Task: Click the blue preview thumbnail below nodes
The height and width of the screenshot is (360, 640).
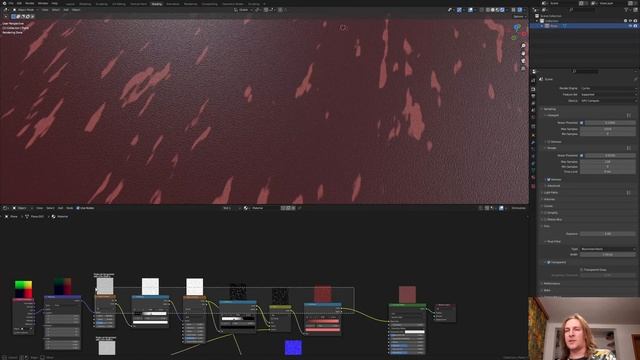Action: (293, 348)
